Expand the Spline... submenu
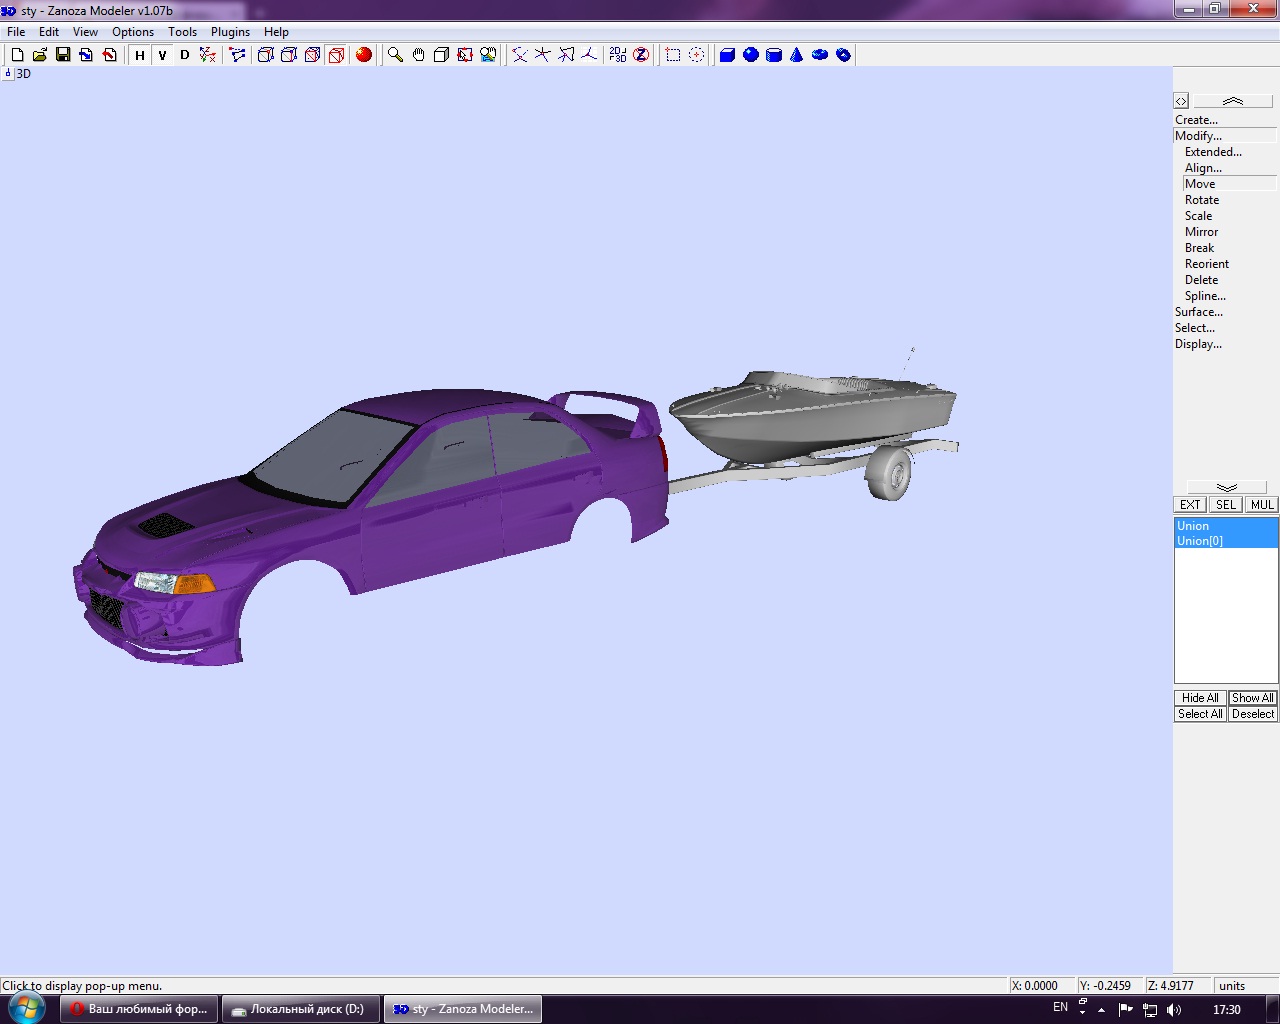 pos(1205,296)
